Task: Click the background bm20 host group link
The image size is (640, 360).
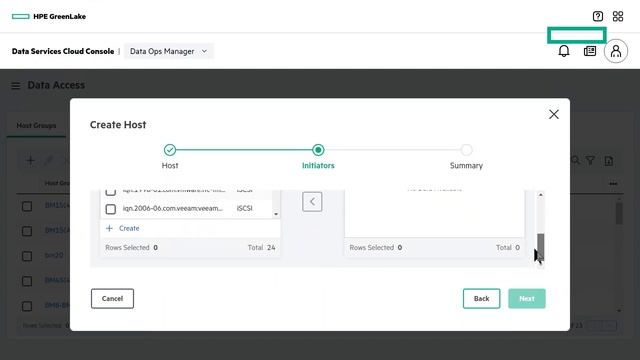Action: 54,256
